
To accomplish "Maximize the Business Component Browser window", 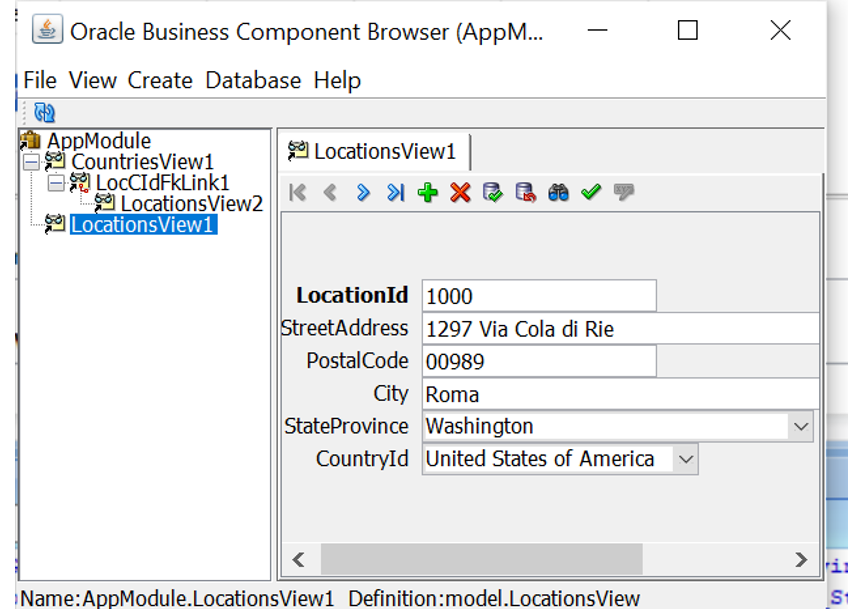I will pyautogui.click(x=688, y=30).
